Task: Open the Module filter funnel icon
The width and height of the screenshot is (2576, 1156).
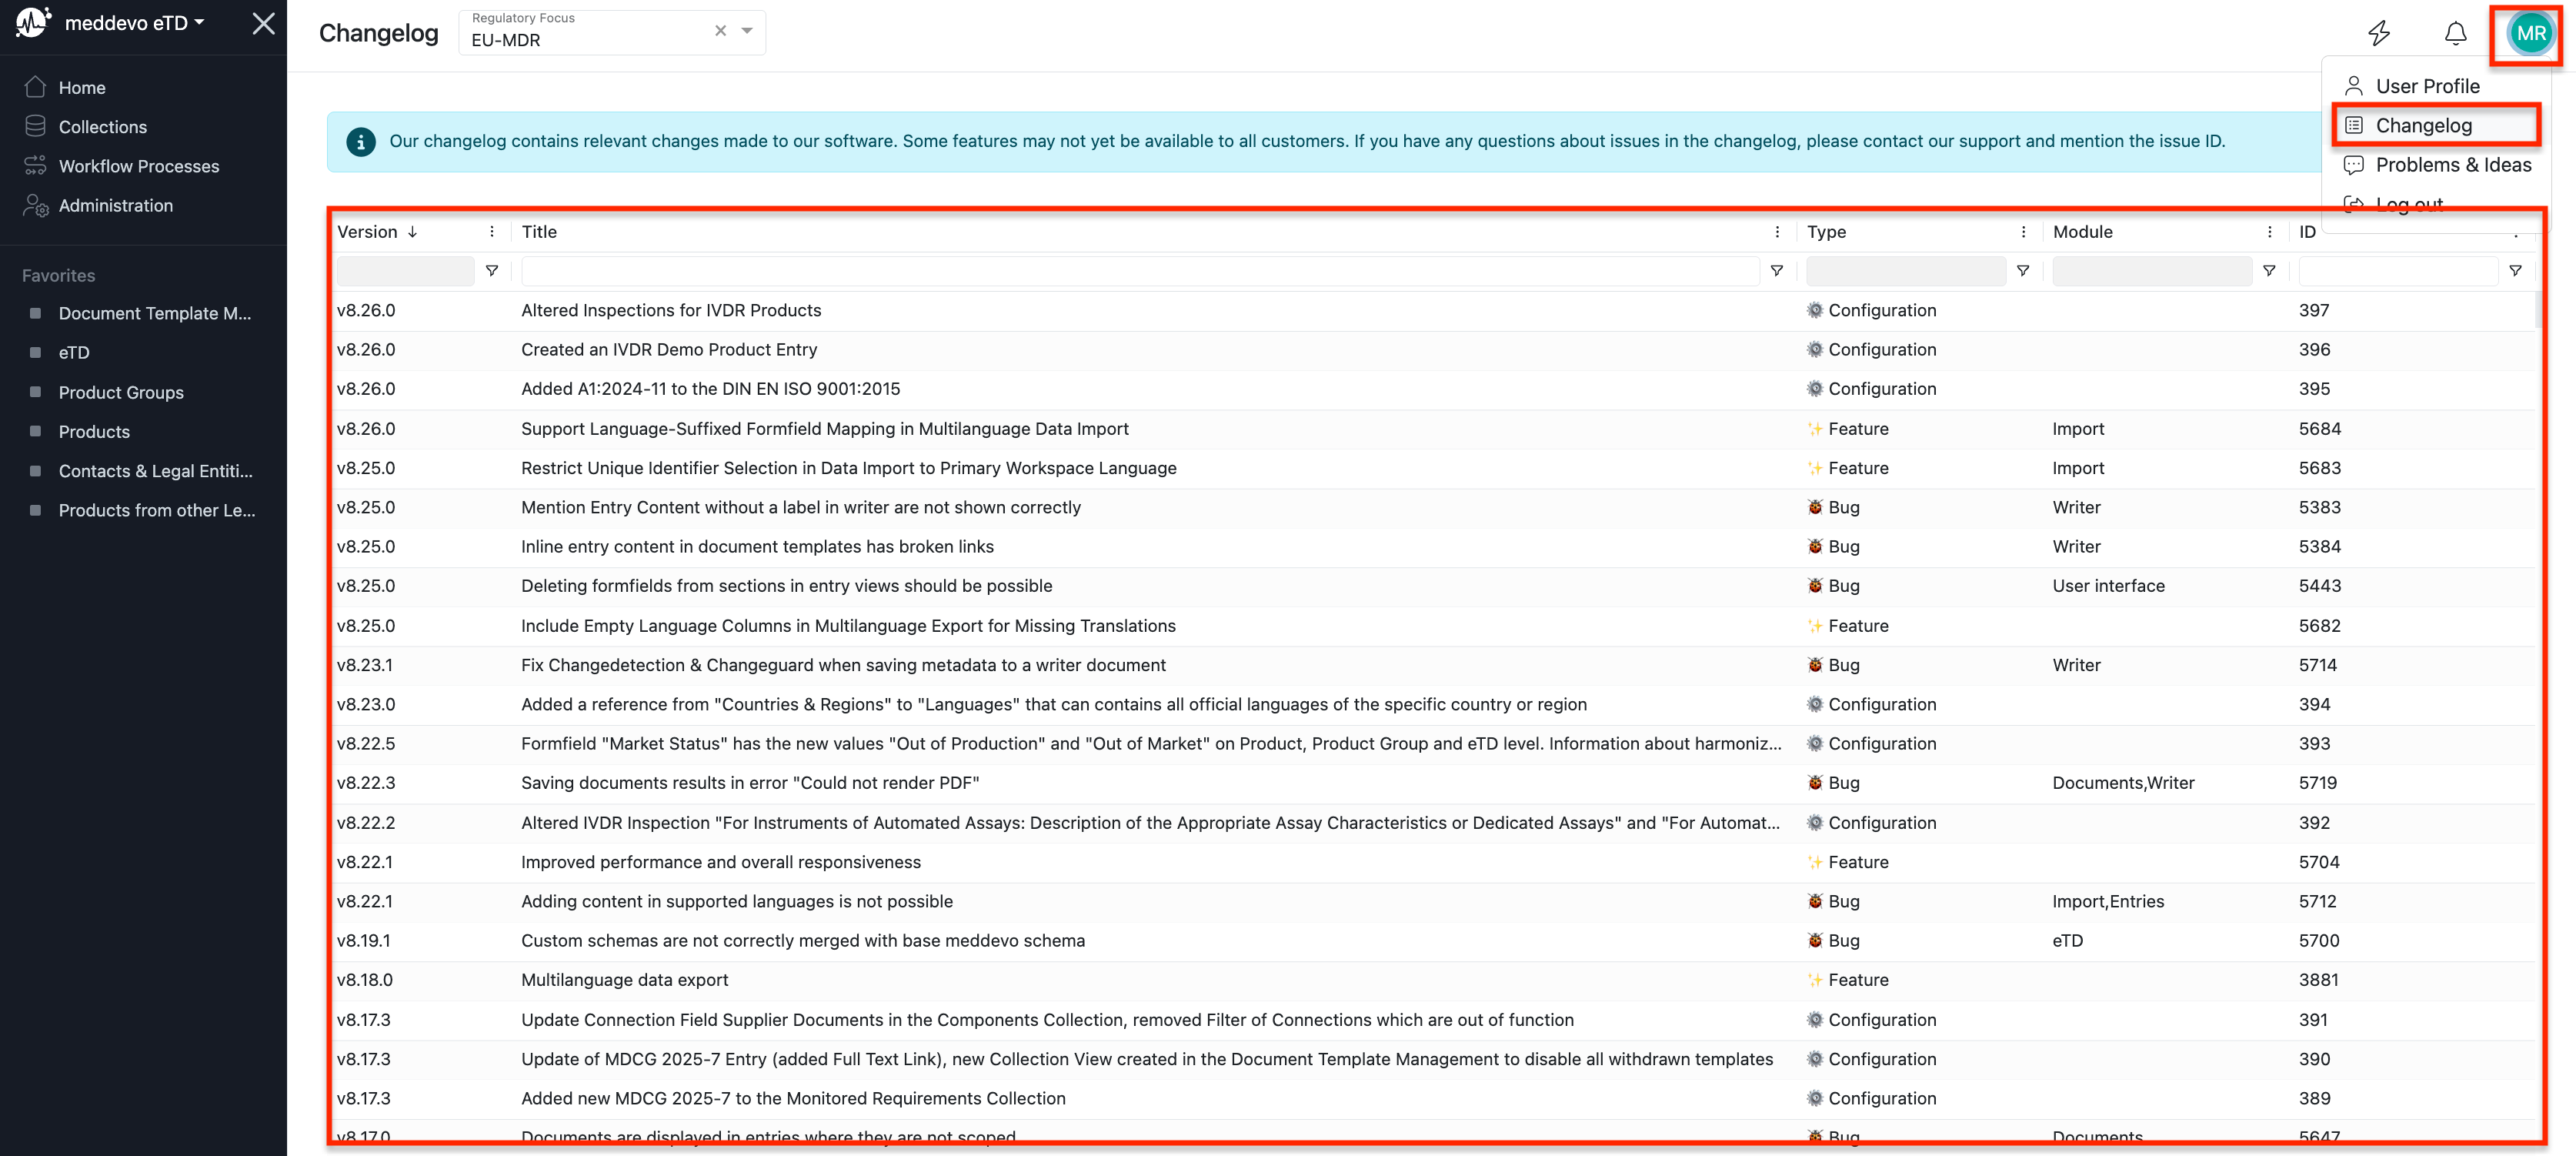Action: click(2269, 271)
